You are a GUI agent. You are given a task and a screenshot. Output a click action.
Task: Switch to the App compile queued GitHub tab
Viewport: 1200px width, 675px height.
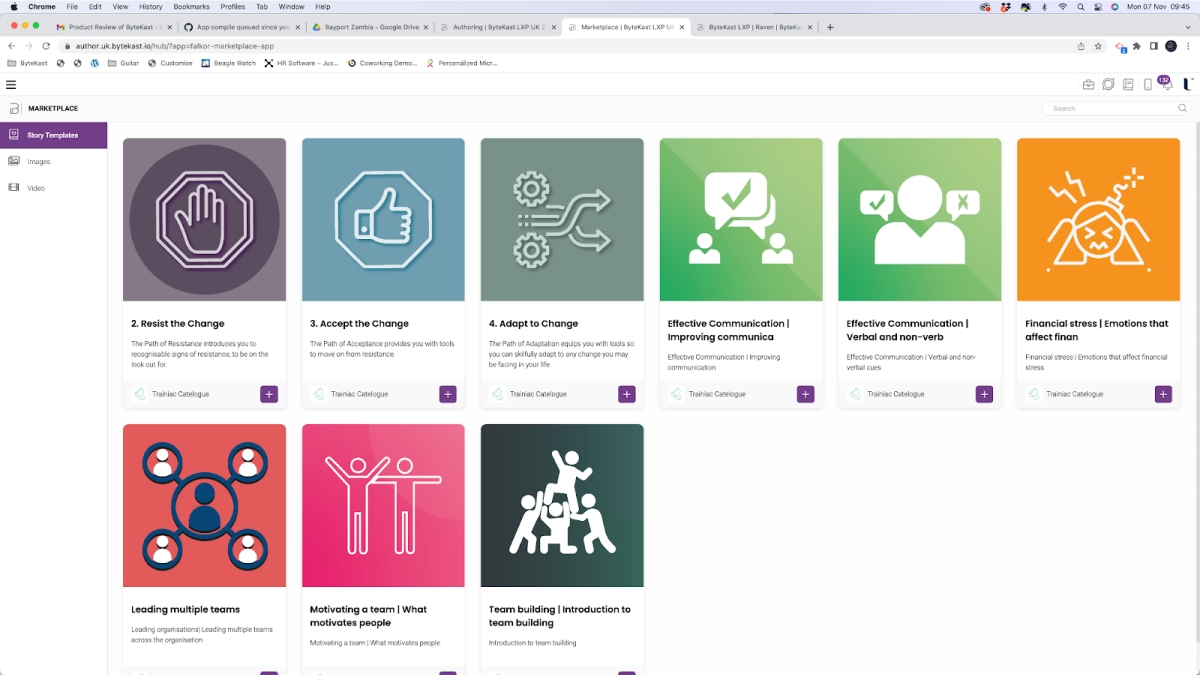(x=243, y=27)
